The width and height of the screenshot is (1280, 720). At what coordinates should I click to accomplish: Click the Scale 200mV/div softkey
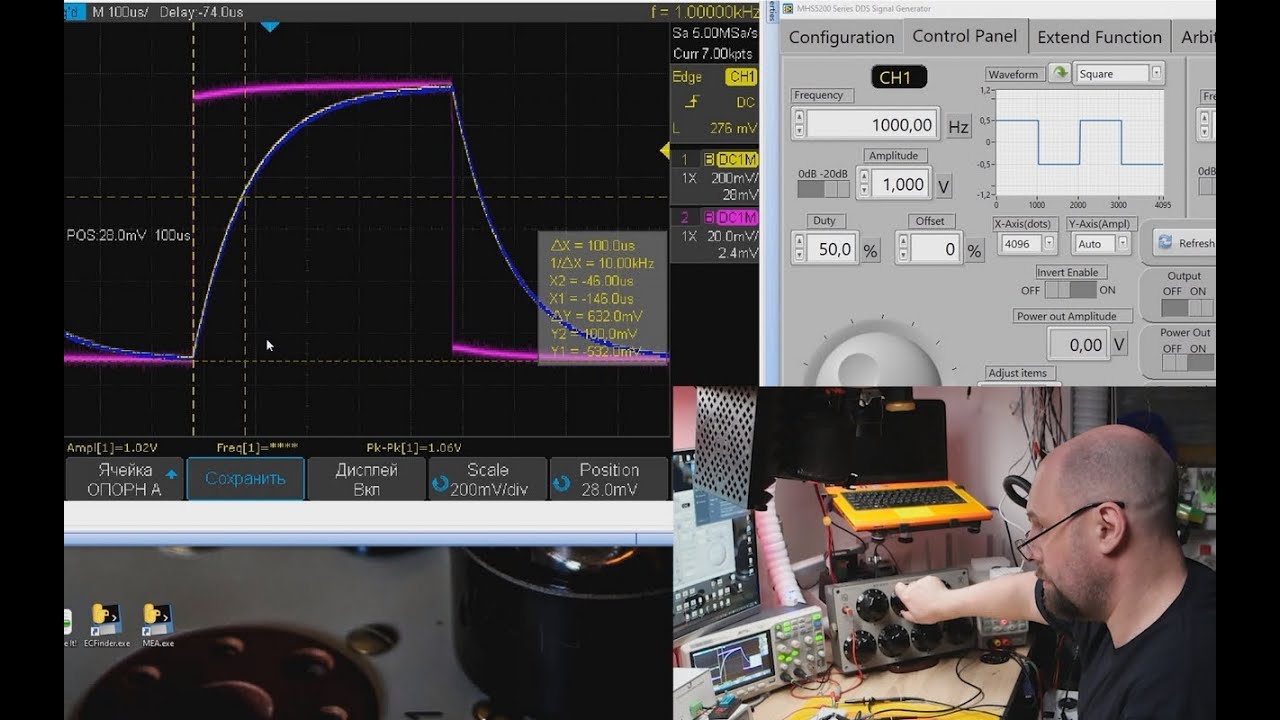pos(488,478)
